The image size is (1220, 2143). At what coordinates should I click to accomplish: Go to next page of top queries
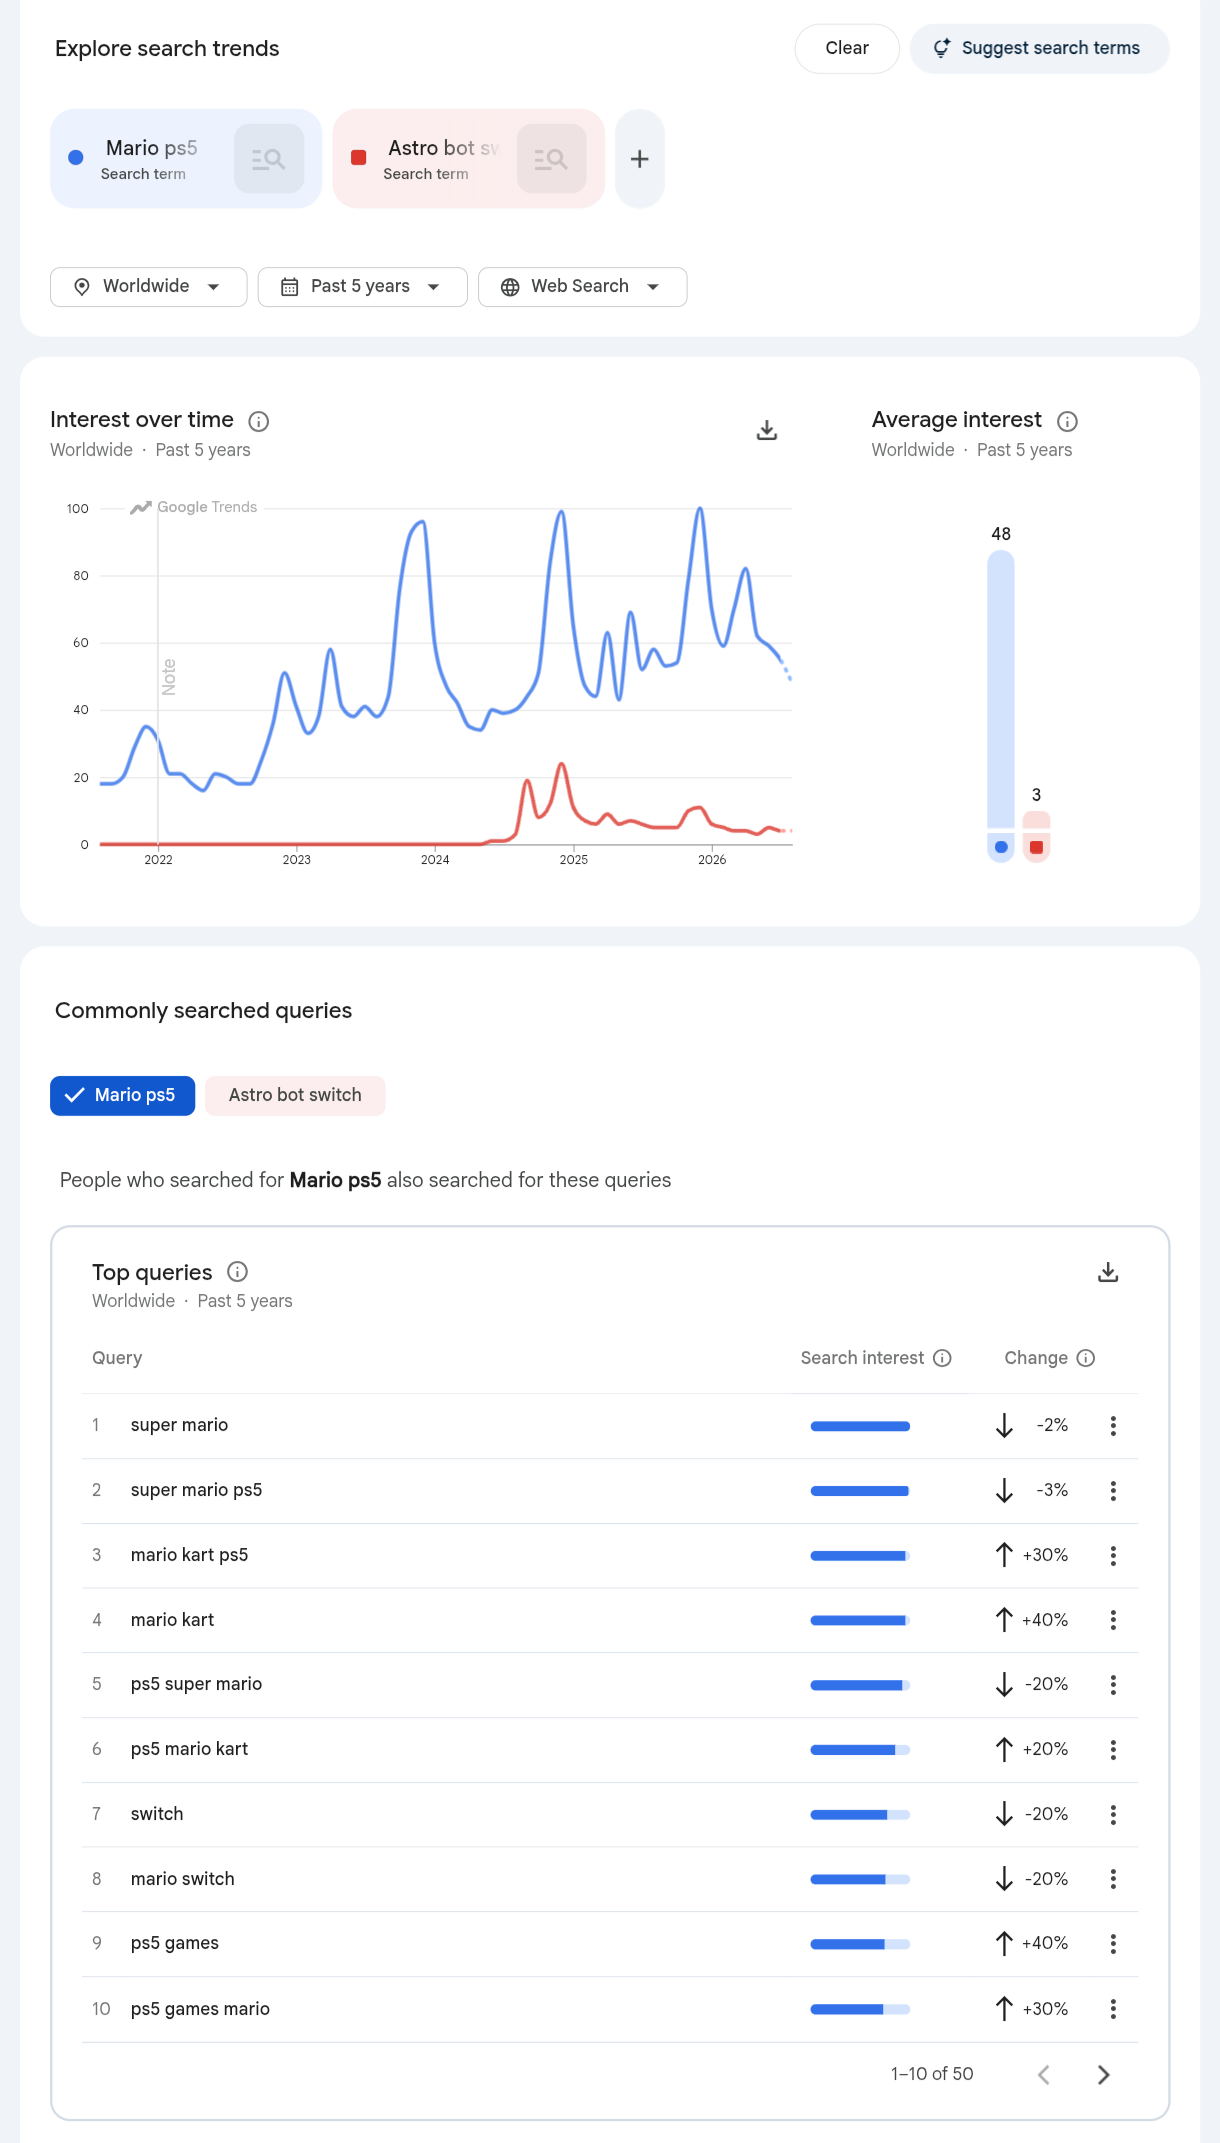pyautogui.click(x=1104, y=2075)
